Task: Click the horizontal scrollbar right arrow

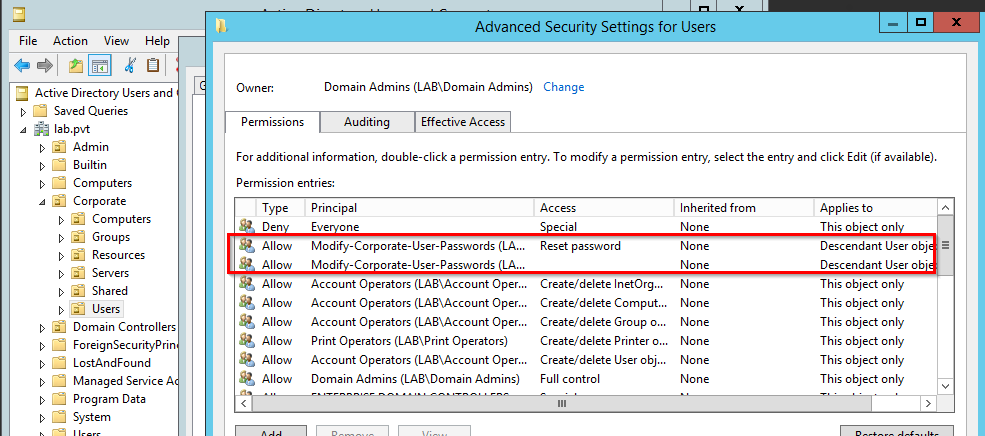Action: 928,403
